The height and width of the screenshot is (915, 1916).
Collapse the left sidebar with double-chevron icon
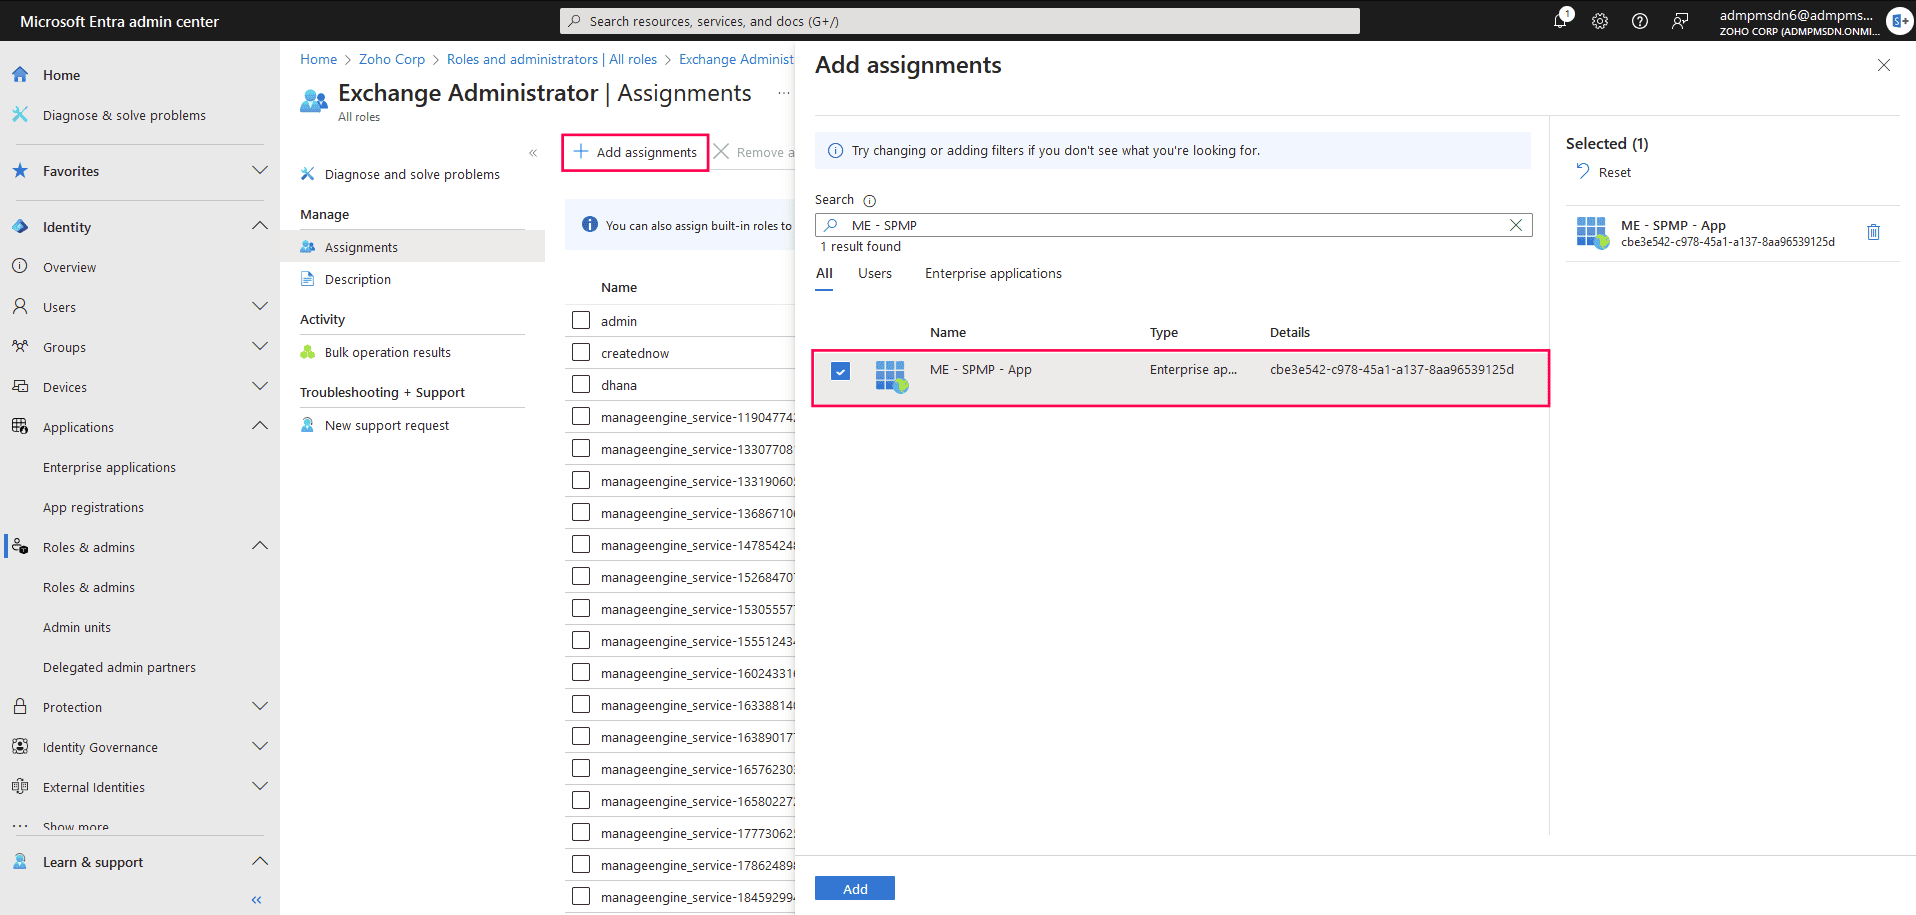pyautogui.click(x=257, y=900)
